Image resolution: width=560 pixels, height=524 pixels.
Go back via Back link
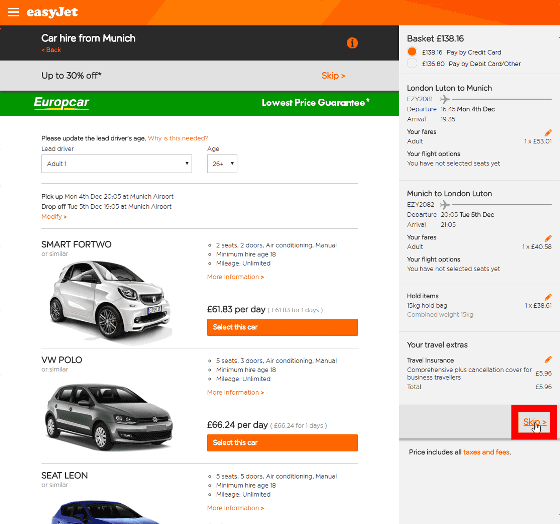[x=51, y=50]
